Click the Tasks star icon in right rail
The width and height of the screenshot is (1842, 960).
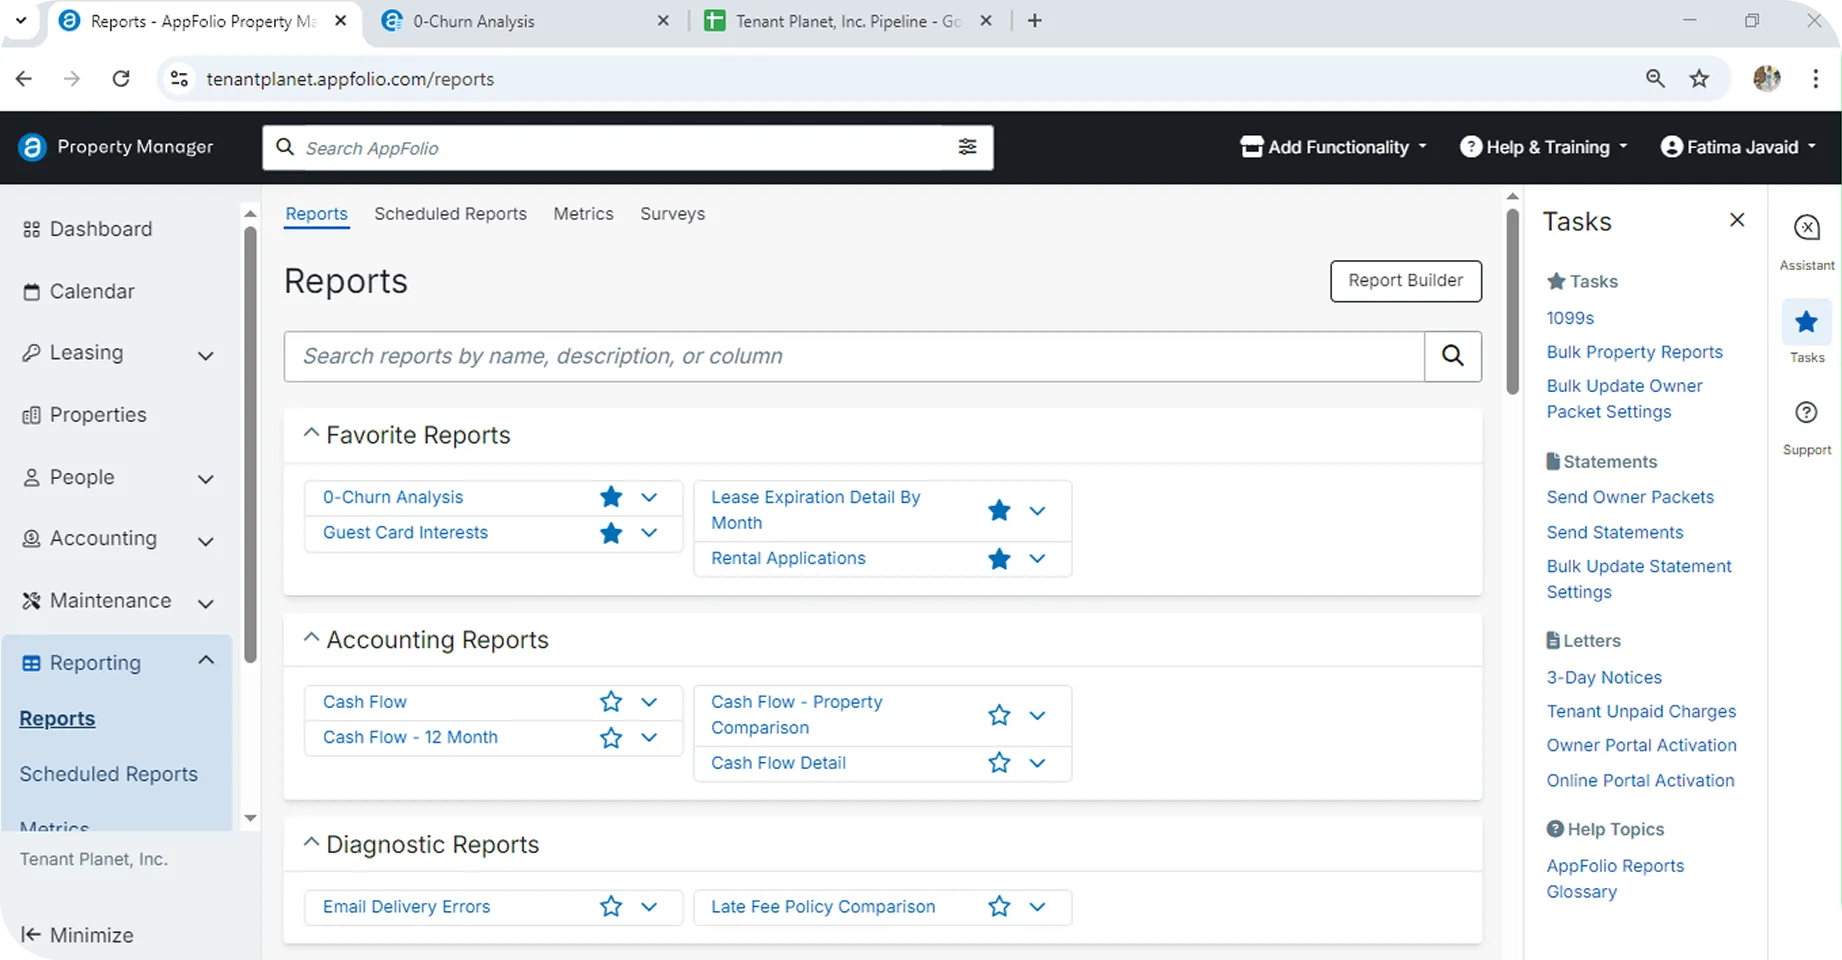(x=1806, y=322)
